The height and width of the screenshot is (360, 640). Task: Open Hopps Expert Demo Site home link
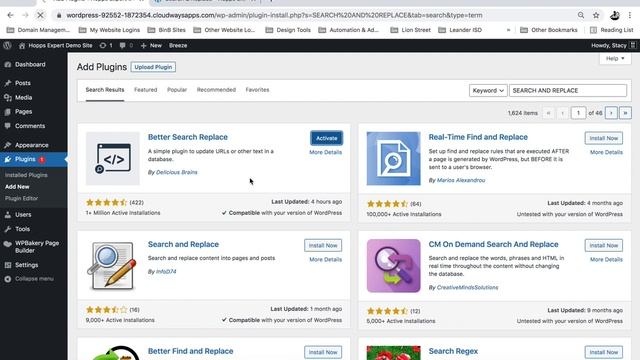point(56,45)
